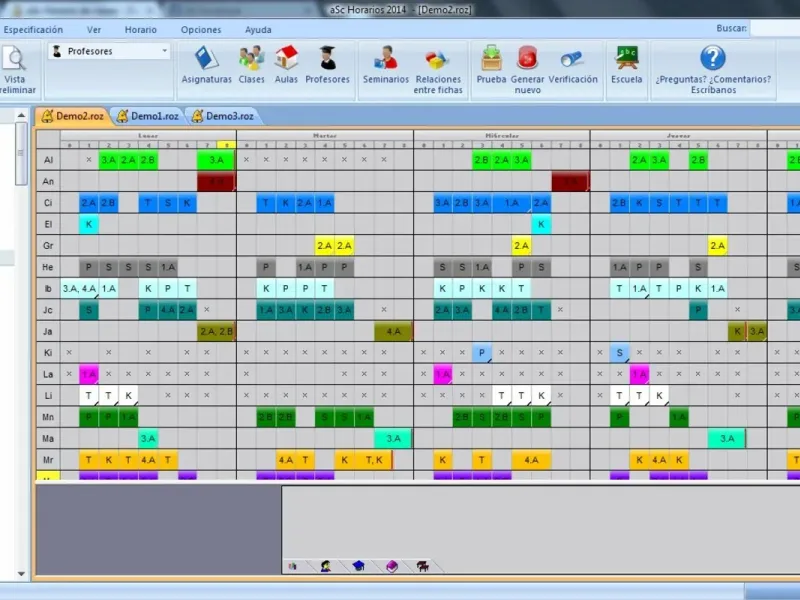This screenshot has height=600, width=800.
Task: Click the '3.A, 4.A' card in Ib row
Action: (x=79, y=289)
